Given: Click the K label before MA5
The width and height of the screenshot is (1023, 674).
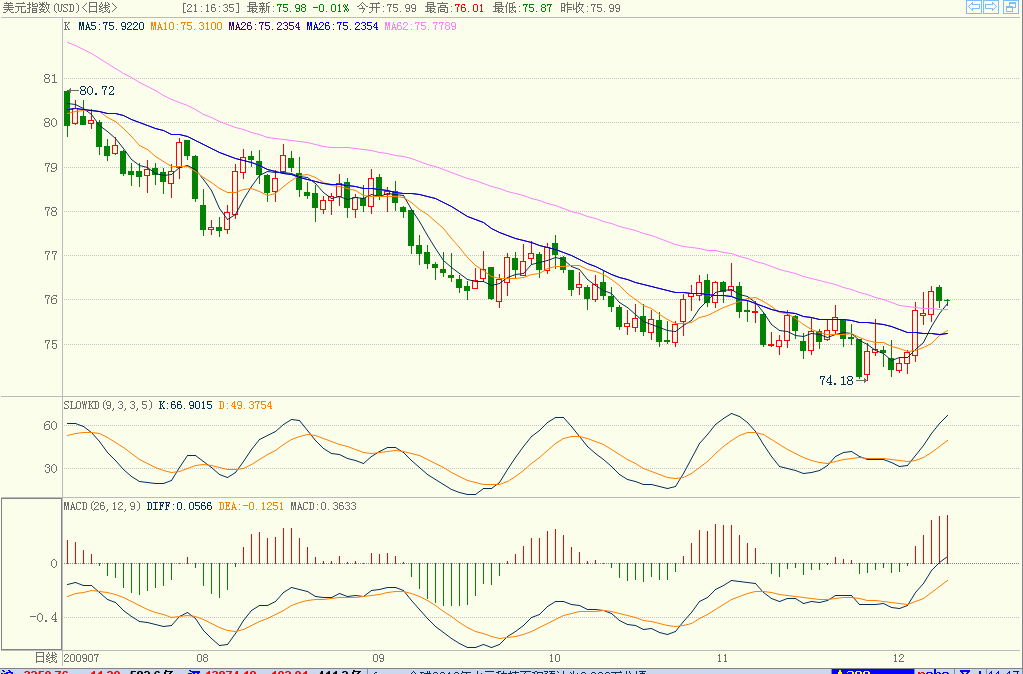Looking at the screenshot, I should pos(67,27).
